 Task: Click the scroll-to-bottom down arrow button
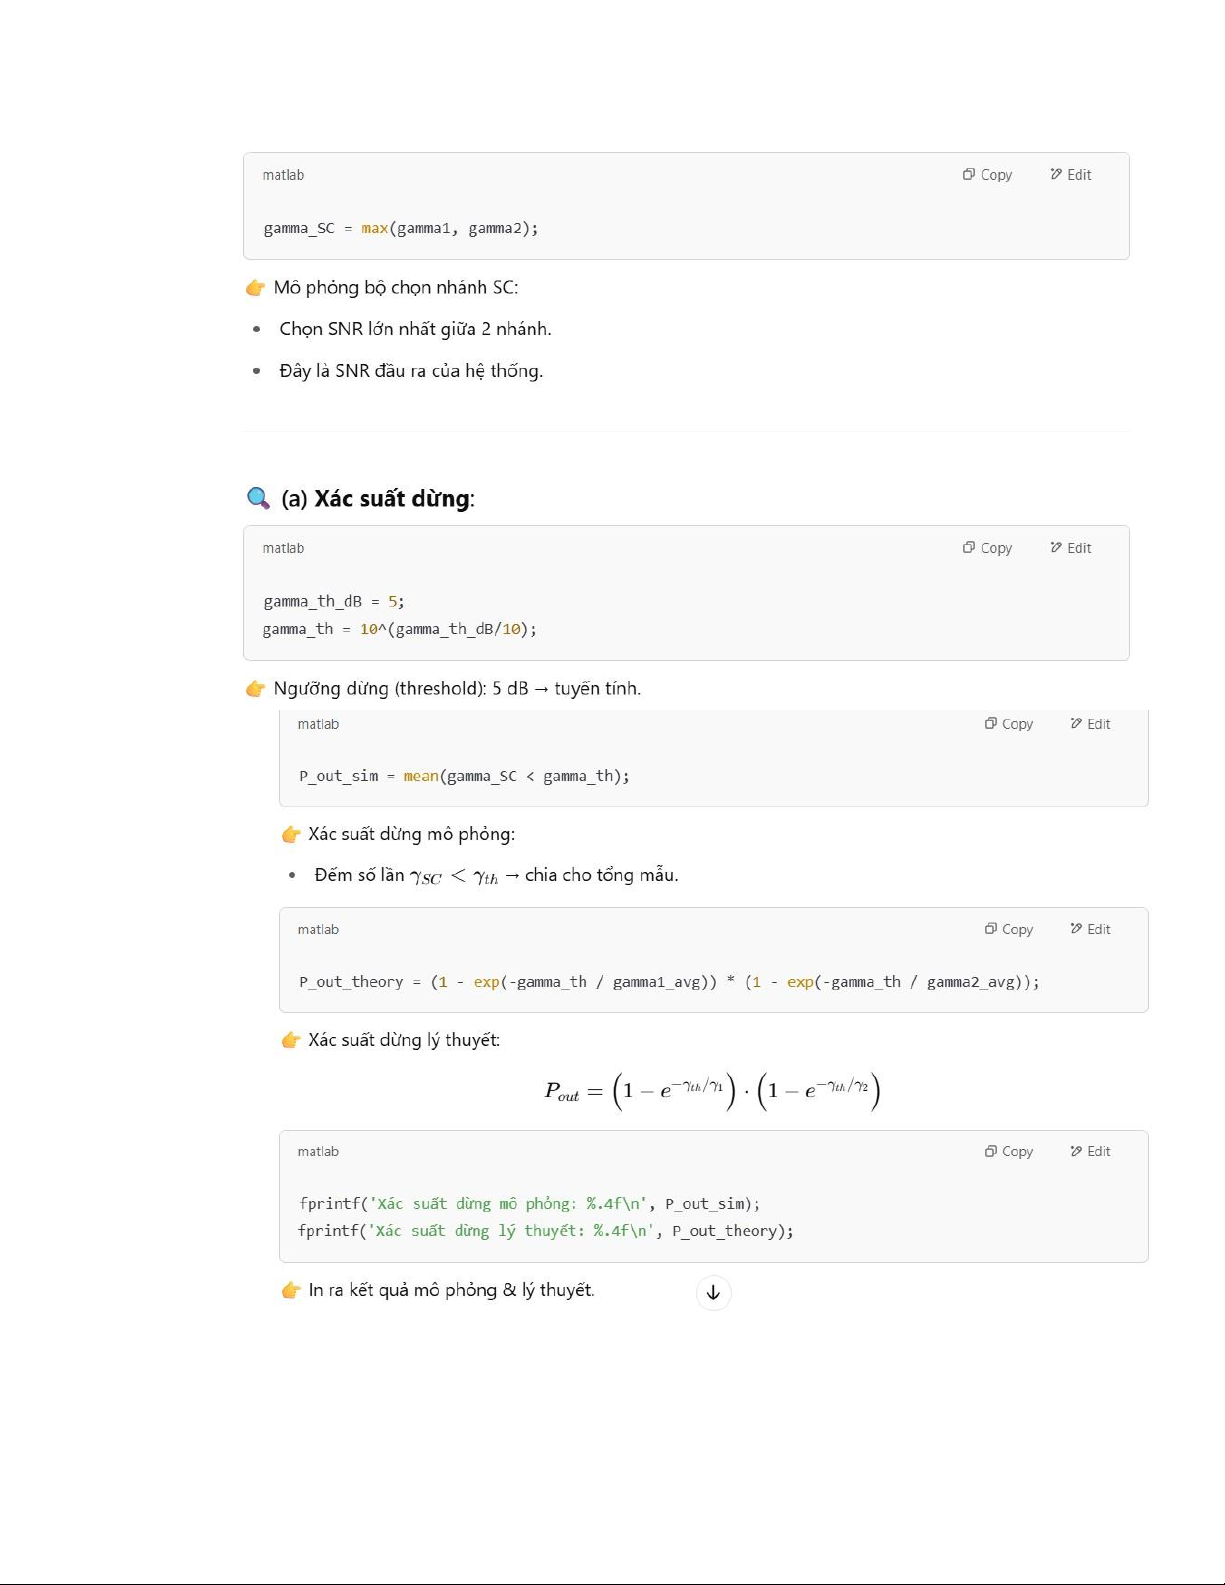(713, 1292)
